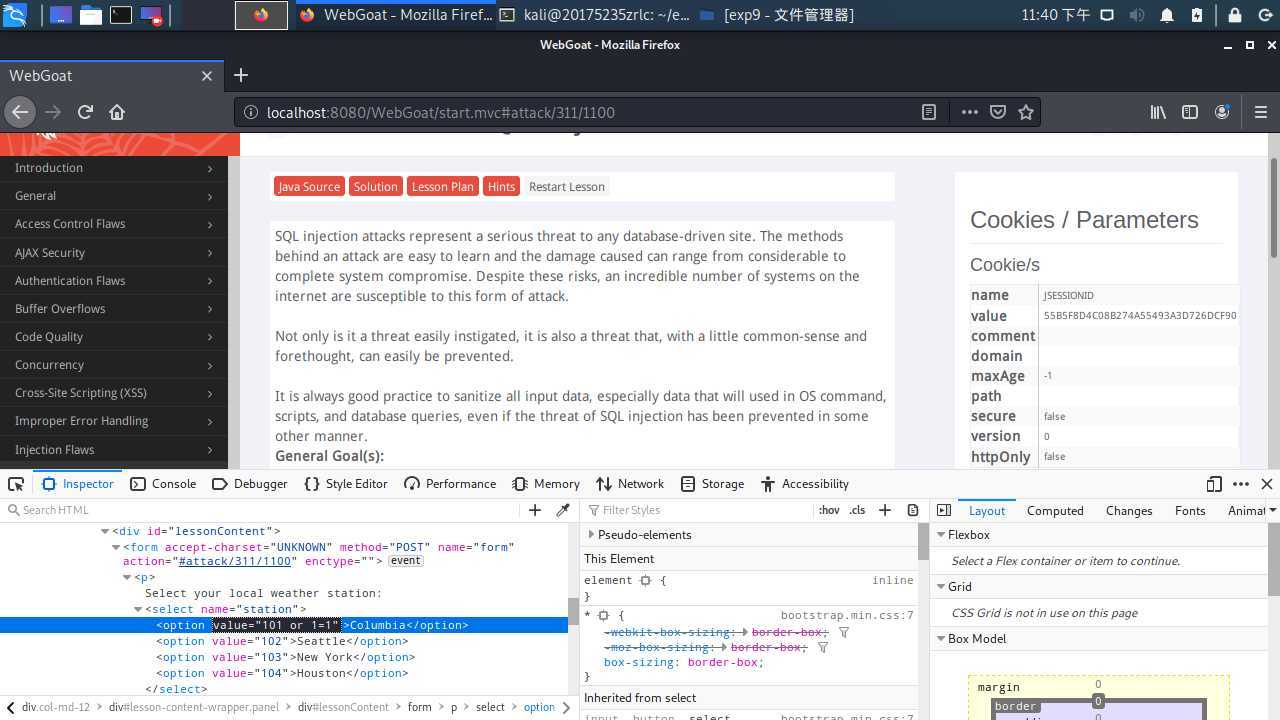Switch to the Console devtools tab
1280x720 pixels.
coord(163,484)
